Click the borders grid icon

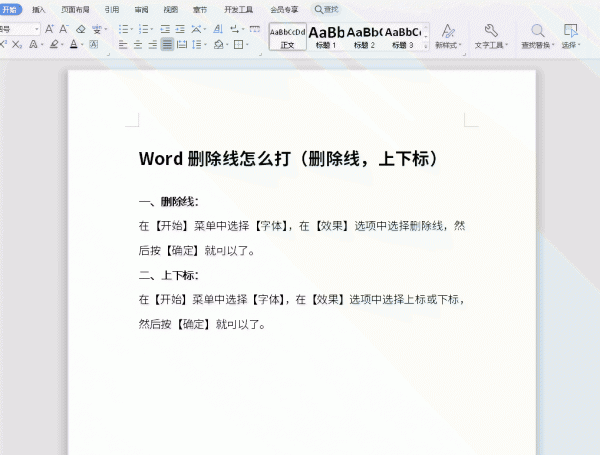click(238, 45)
